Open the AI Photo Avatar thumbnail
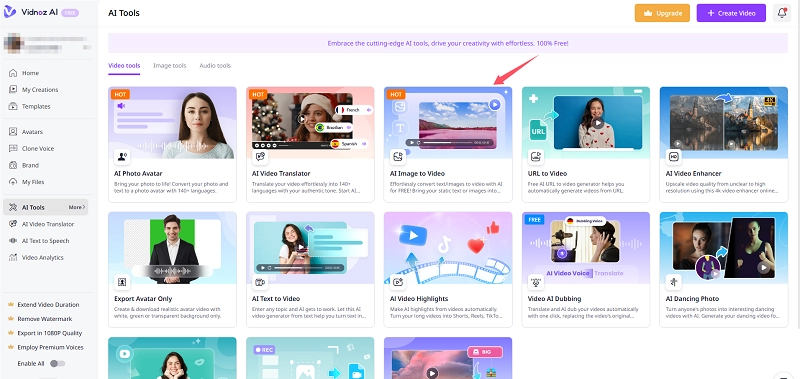 tap(172, 122)
